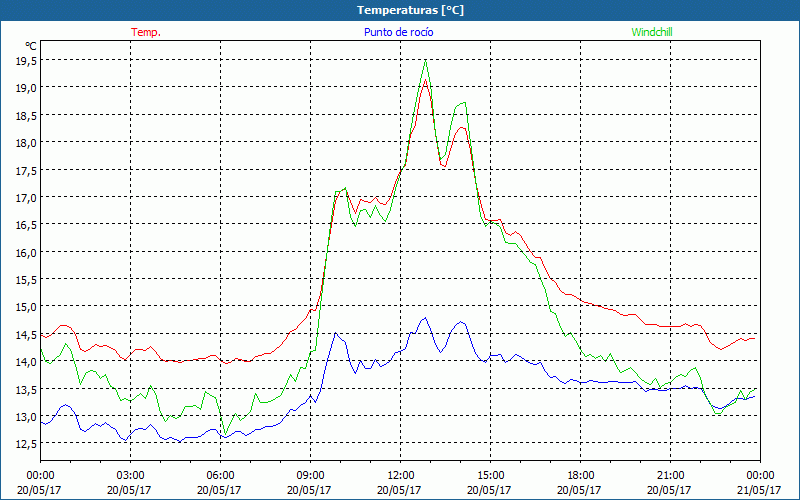Viewport: 800px width, 500px height.
Task: Click the 19,0 y-axis value
Action: (25, 88)
